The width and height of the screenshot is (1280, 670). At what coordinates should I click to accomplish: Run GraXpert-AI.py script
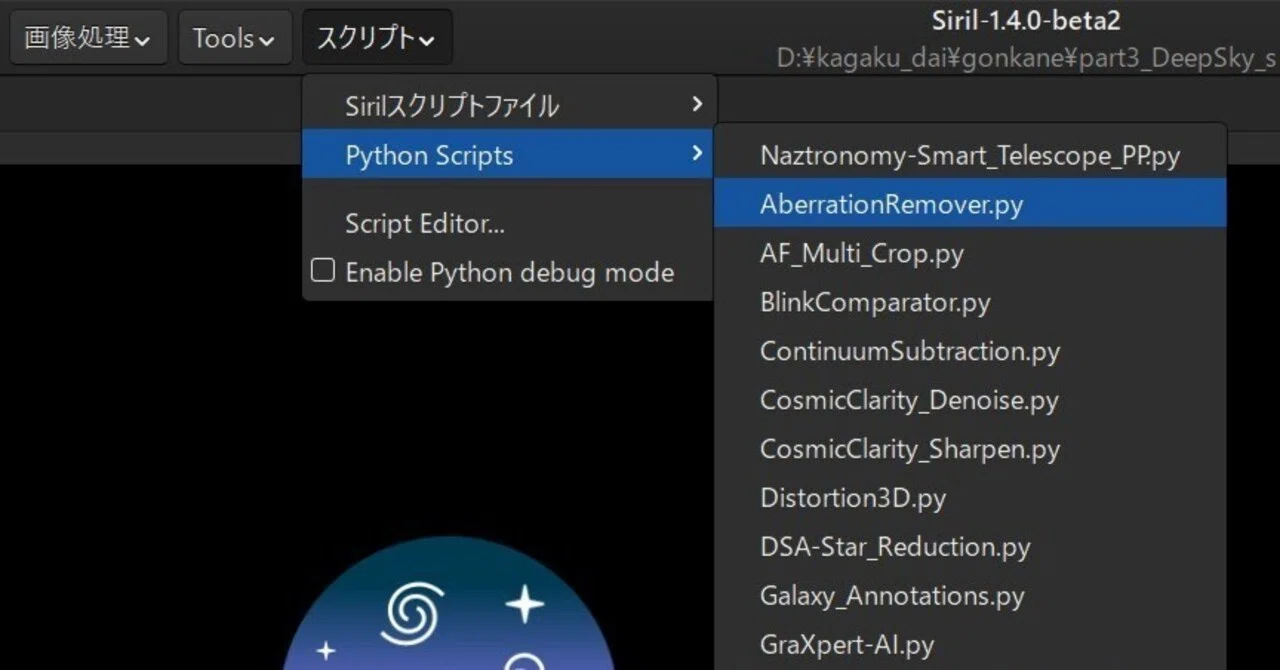tap(970, 645)
